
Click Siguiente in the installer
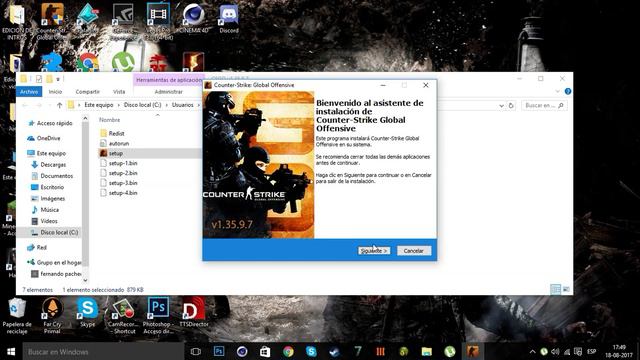[x=374, y=251]
